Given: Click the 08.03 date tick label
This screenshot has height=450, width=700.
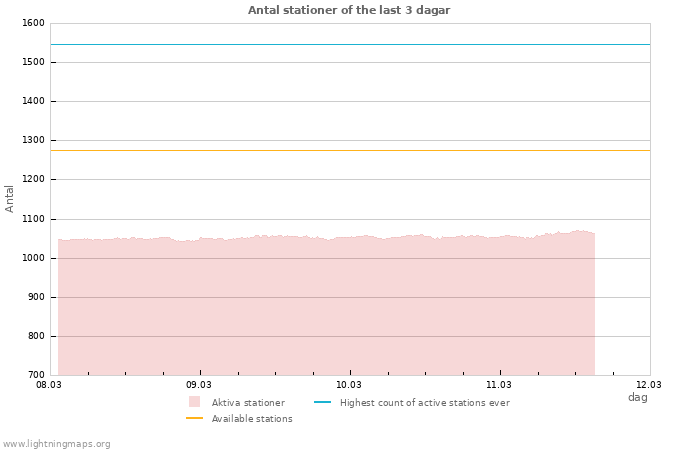Looking at the screenshot, I should click(x=49, y=384).
